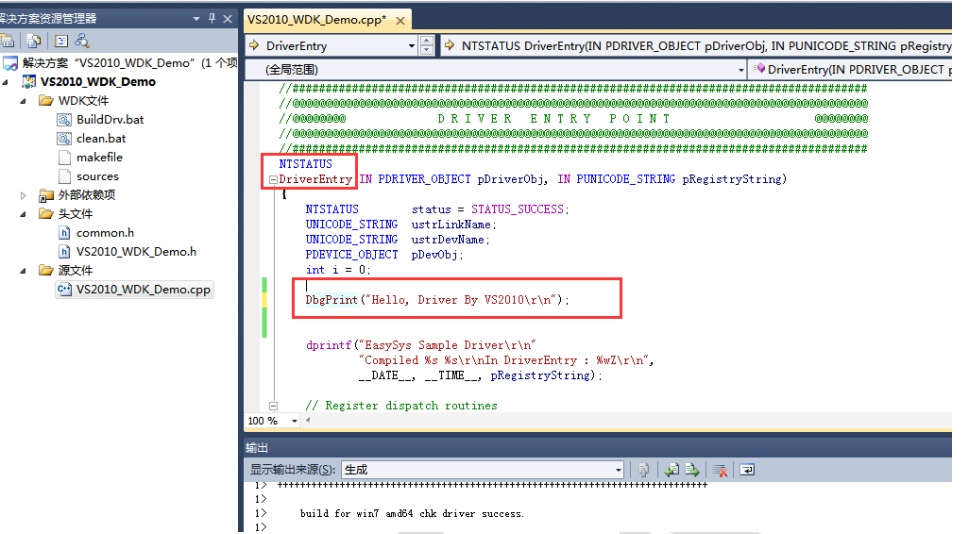The height and width of the screenshot is (534, 971).
Task: Click Show All Files icon in Solution Explorer
Action: (34, 41)
